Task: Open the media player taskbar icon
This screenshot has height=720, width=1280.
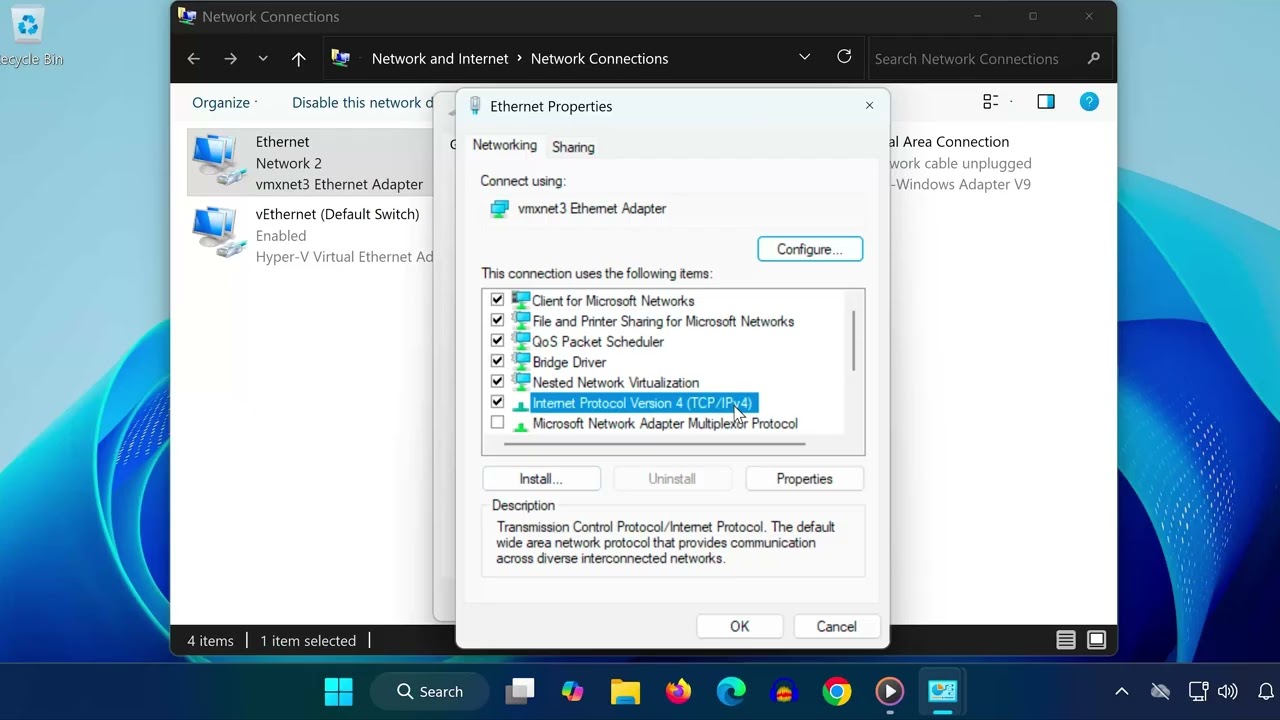Action: [x=889, y=691]
